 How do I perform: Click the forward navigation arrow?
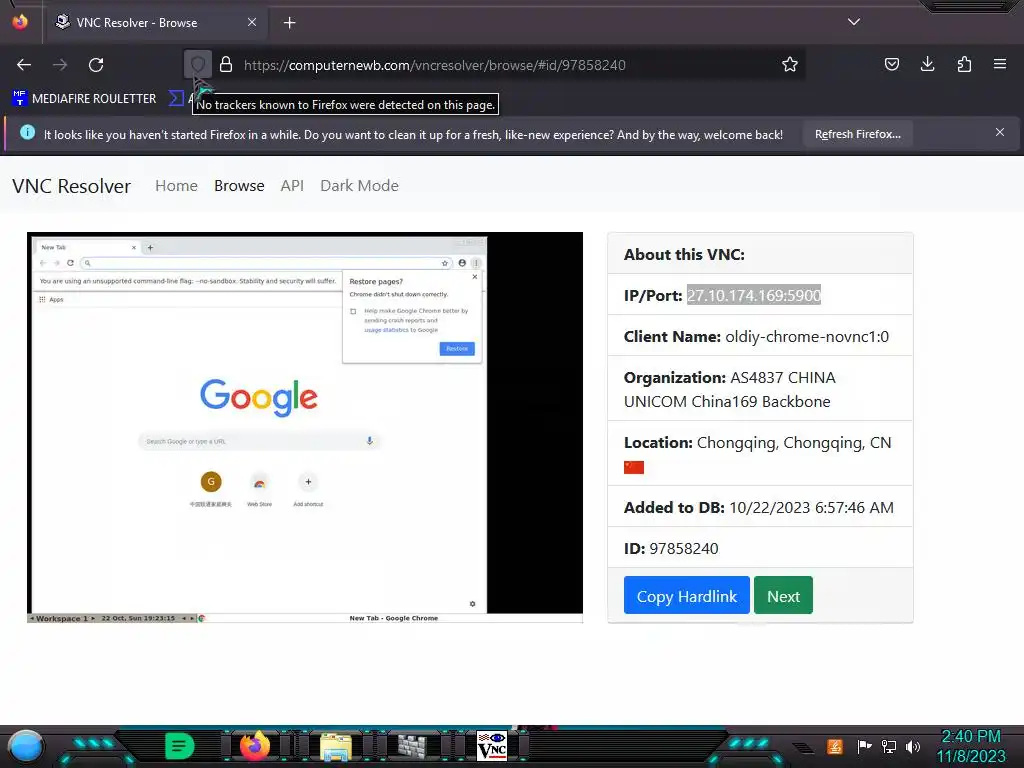[60, 65]
